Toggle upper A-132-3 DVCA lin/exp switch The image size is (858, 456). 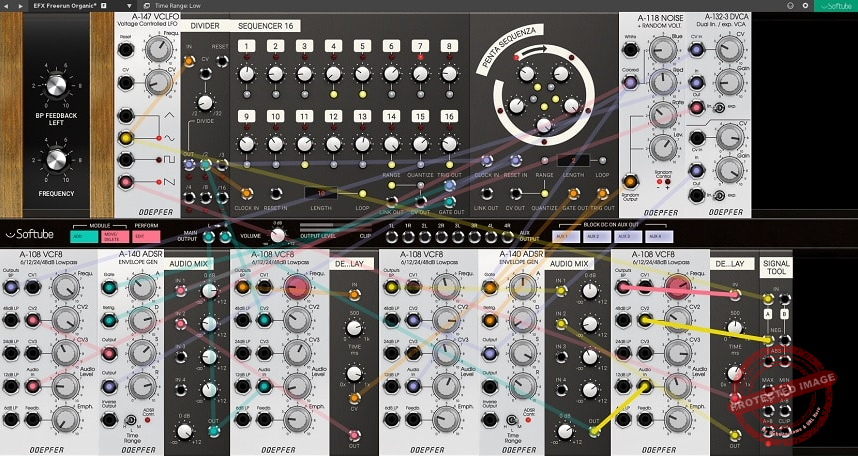718,108
